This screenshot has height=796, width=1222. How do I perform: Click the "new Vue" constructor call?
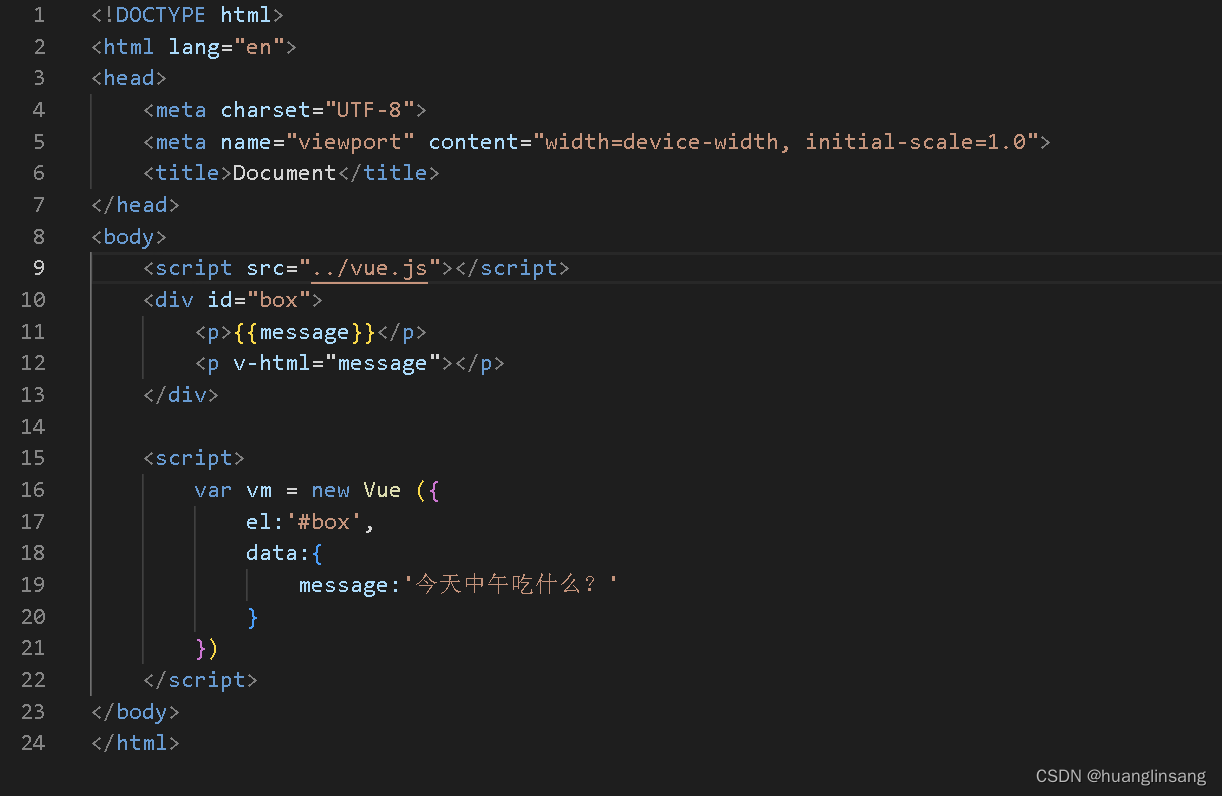click(356, 490)
